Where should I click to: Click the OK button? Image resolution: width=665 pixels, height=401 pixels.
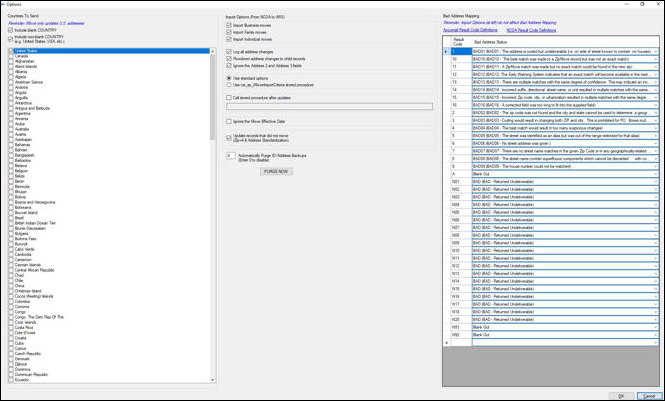[621, 396]
